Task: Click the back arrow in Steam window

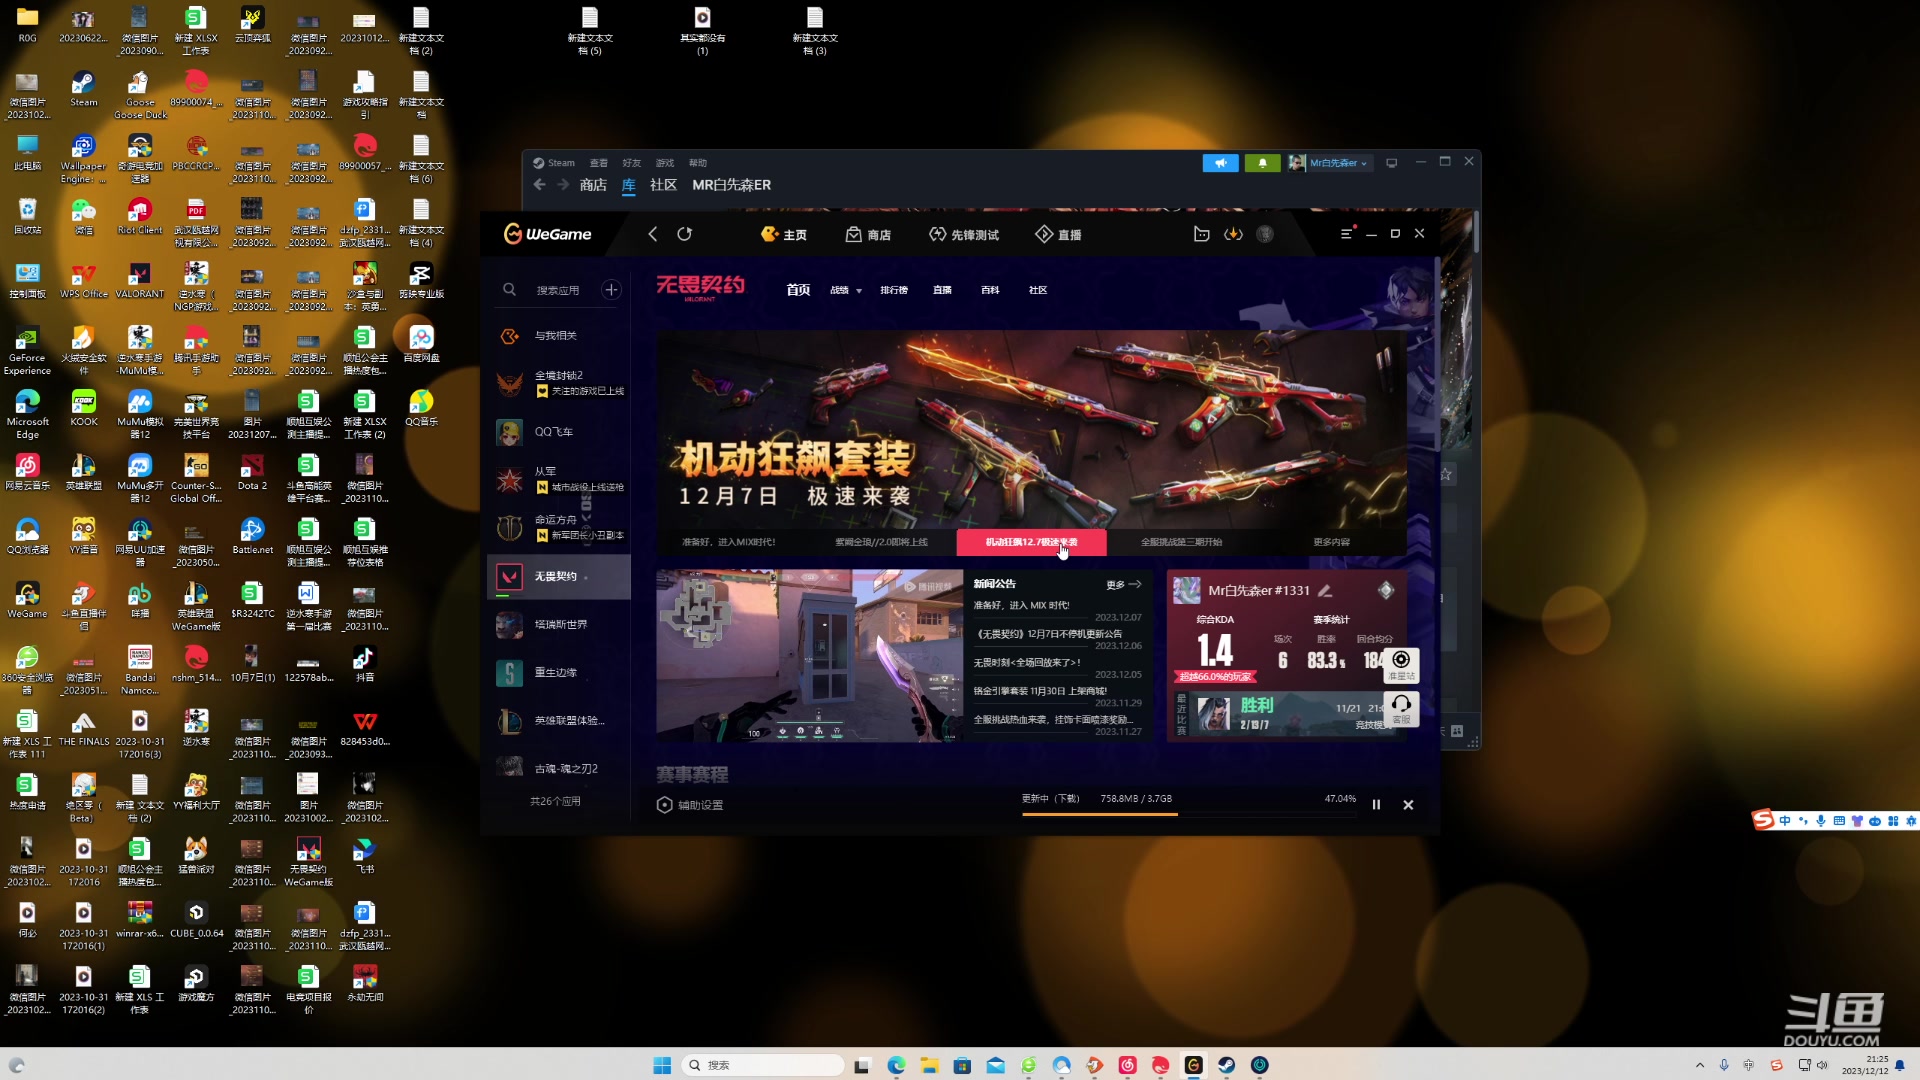Action: pyautogui.click(x=540, y=185)
